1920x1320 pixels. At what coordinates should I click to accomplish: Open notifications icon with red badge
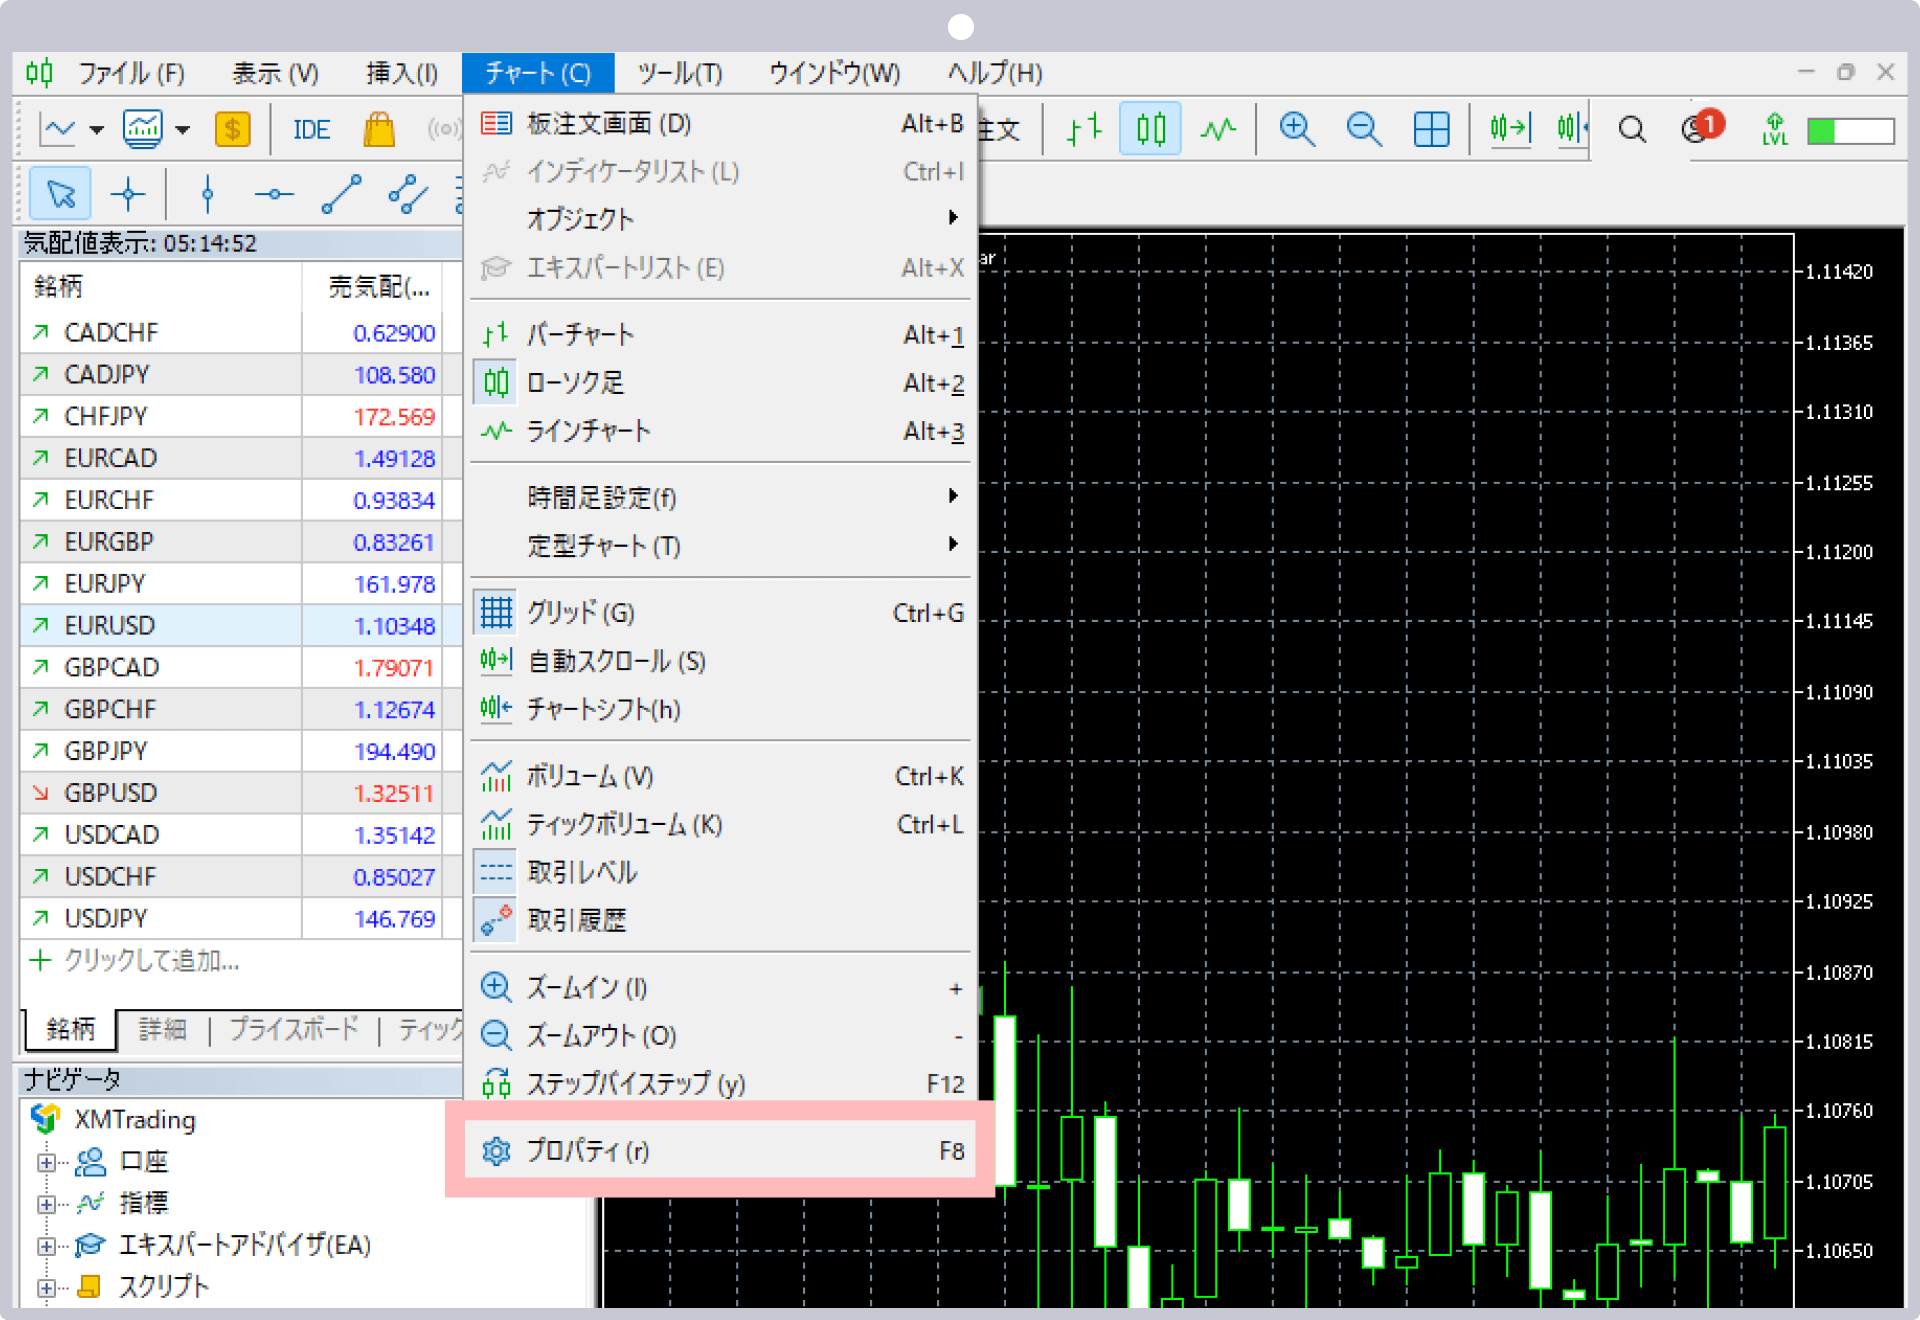coord(1702,127)
